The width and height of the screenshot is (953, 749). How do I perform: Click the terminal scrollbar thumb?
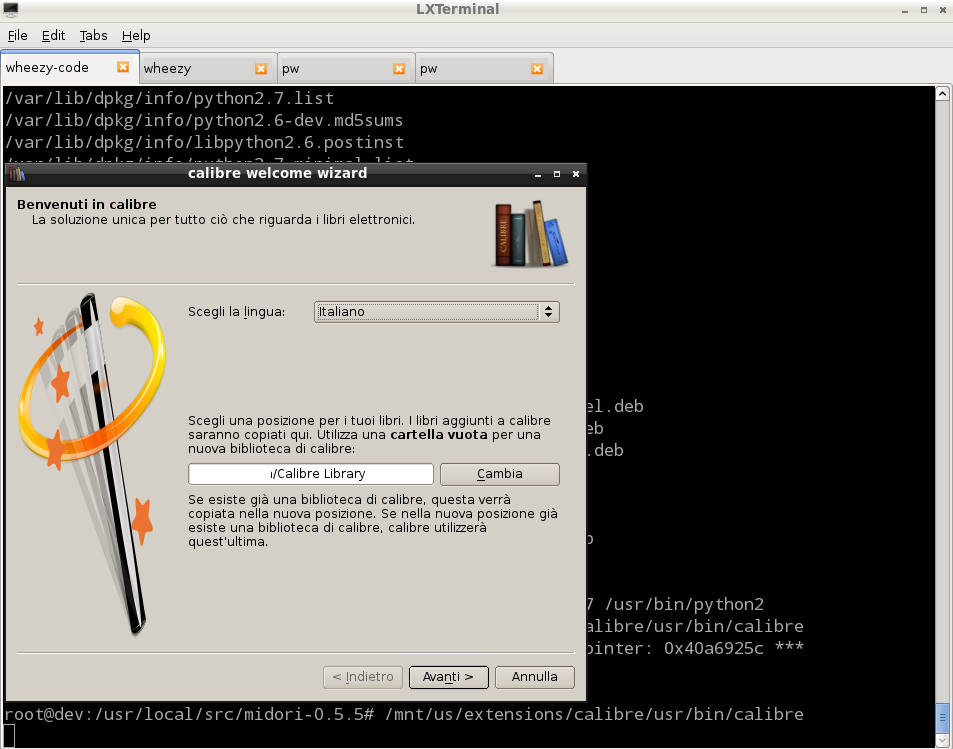pyautogui.click(x=942, y=718)
